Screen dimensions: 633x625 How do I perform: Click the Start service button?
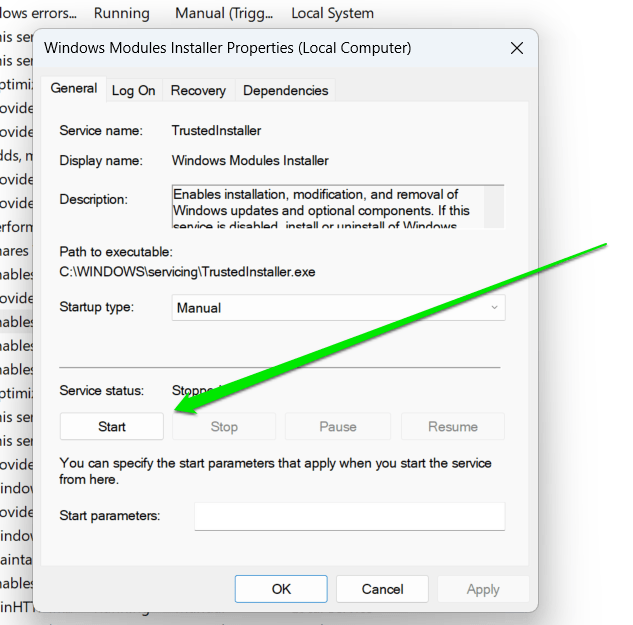tap(112, 426)
